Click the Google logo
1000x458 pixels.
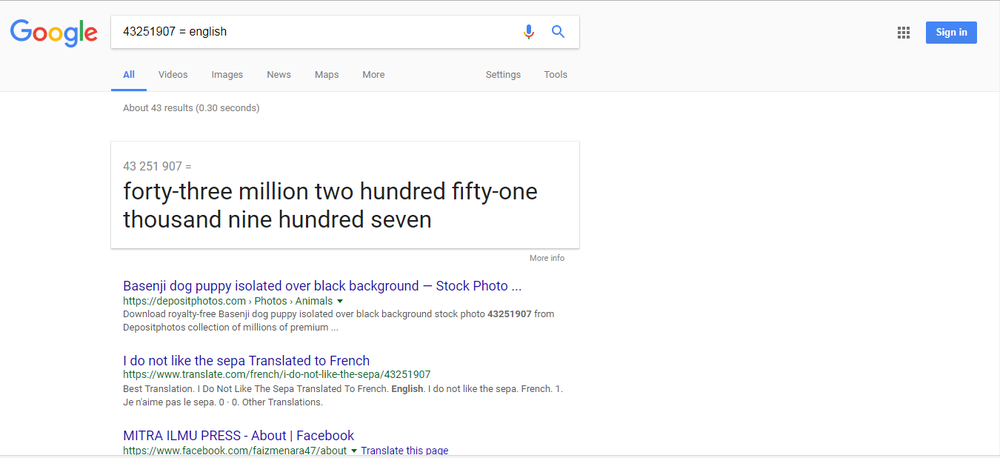[x=54, y=33]
